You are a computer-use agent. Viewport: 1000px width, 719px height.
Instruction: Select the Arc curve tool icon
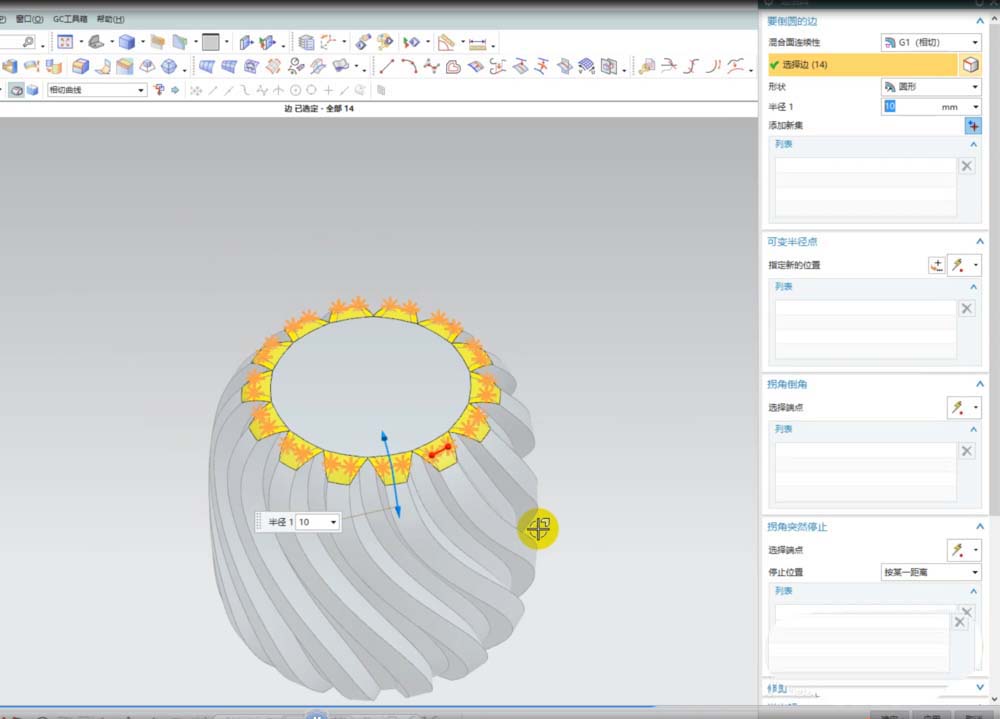(409, 67)
